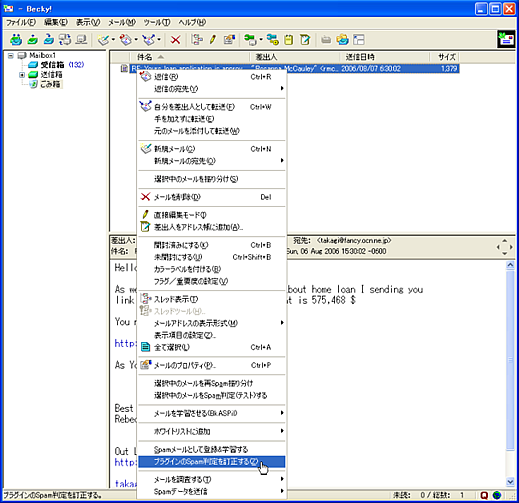Click the globe status bar icon
This screenshot has height=503, width=519.
497,495
